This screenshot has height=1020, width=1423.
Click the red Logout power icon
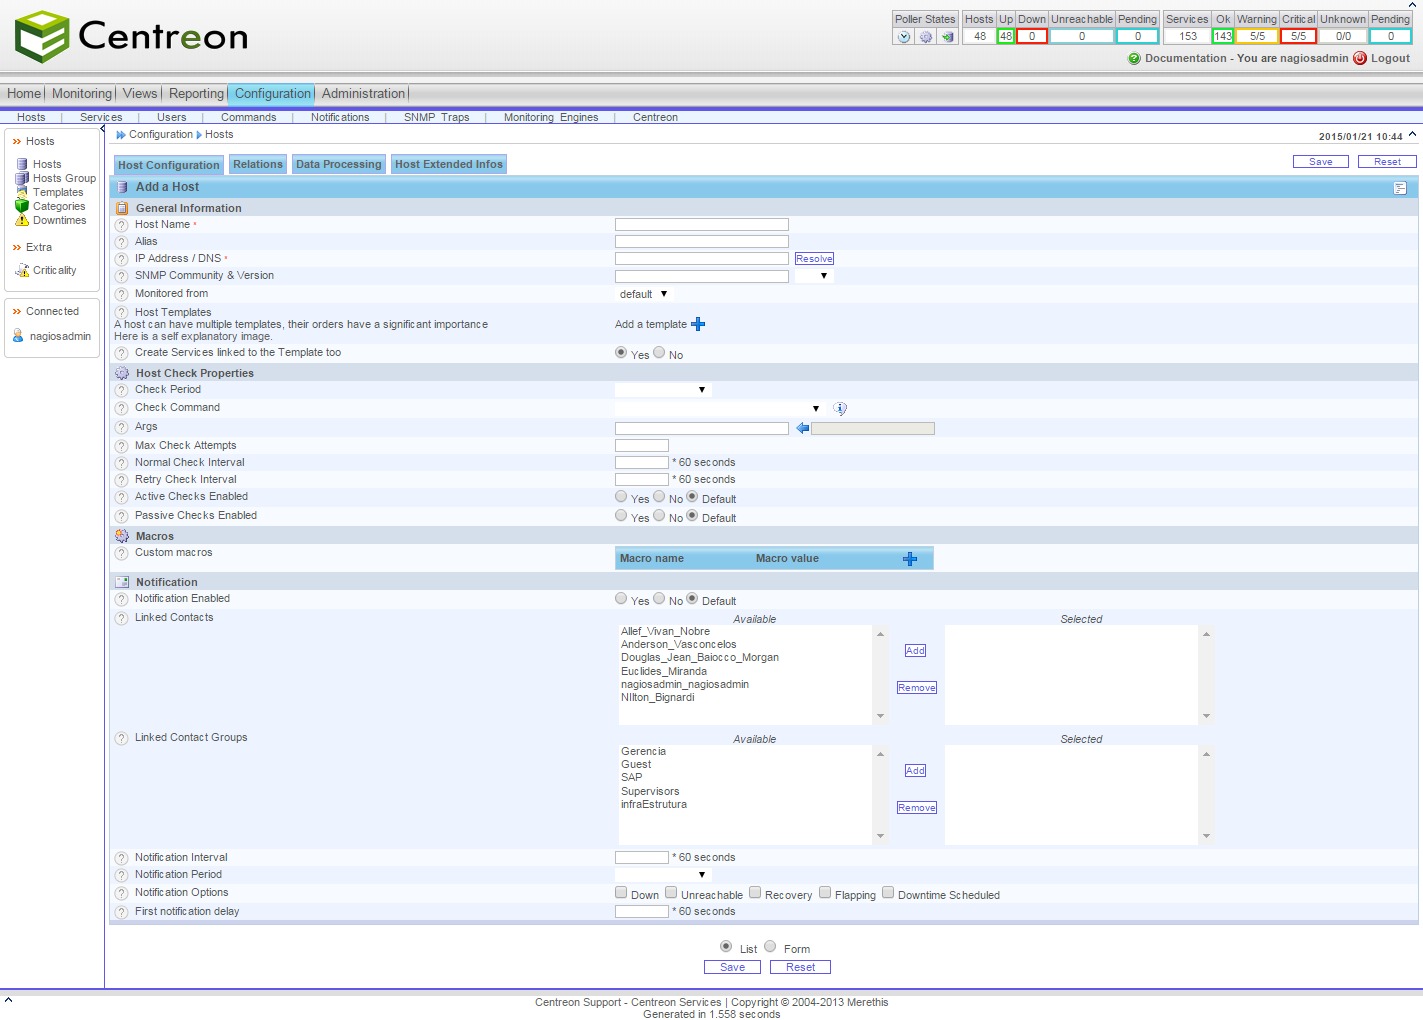coord(1360,58)
